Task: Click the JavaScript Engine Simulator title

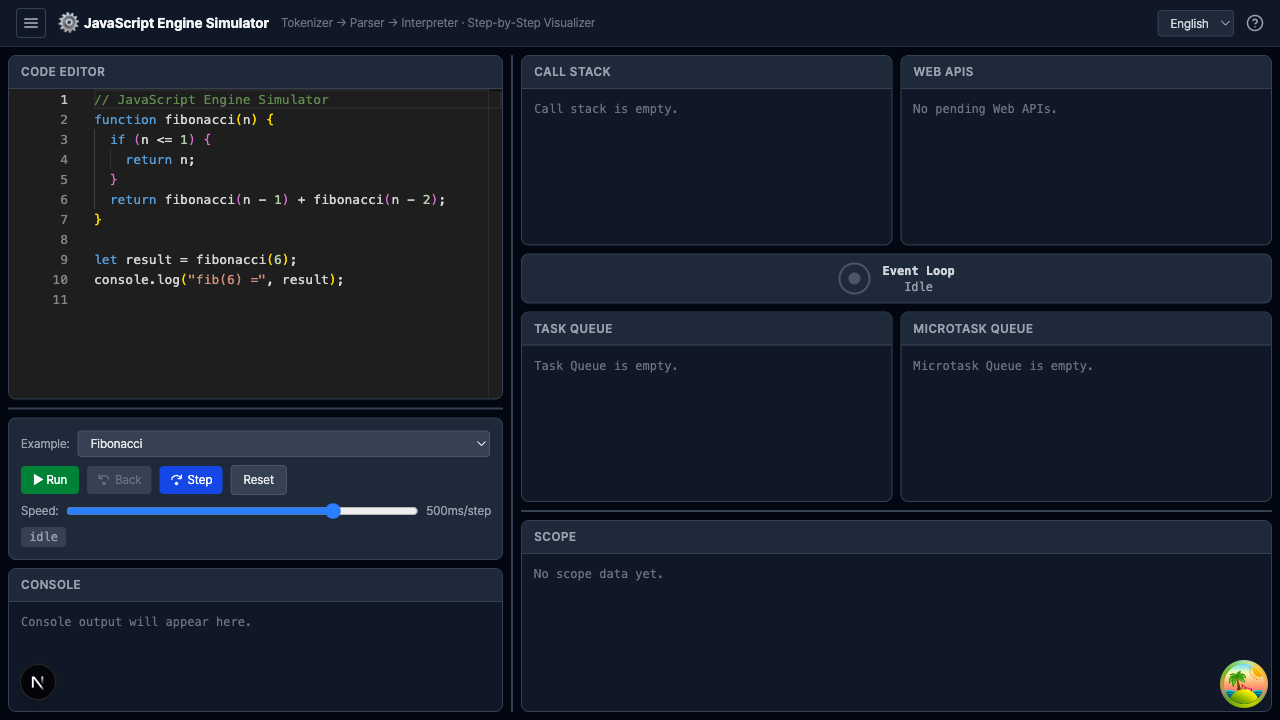Action: pyautogui.click(x=176, y=23)
